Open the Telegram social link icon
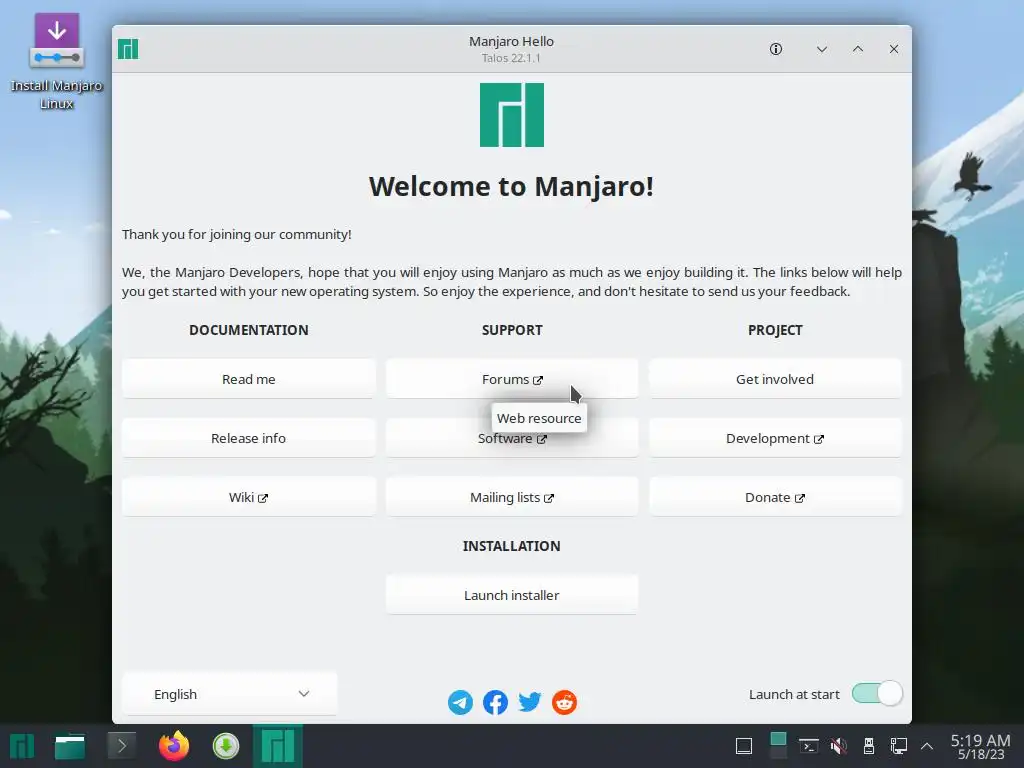The height and width of the screenshot is (768, 1024). pos(460,703)
